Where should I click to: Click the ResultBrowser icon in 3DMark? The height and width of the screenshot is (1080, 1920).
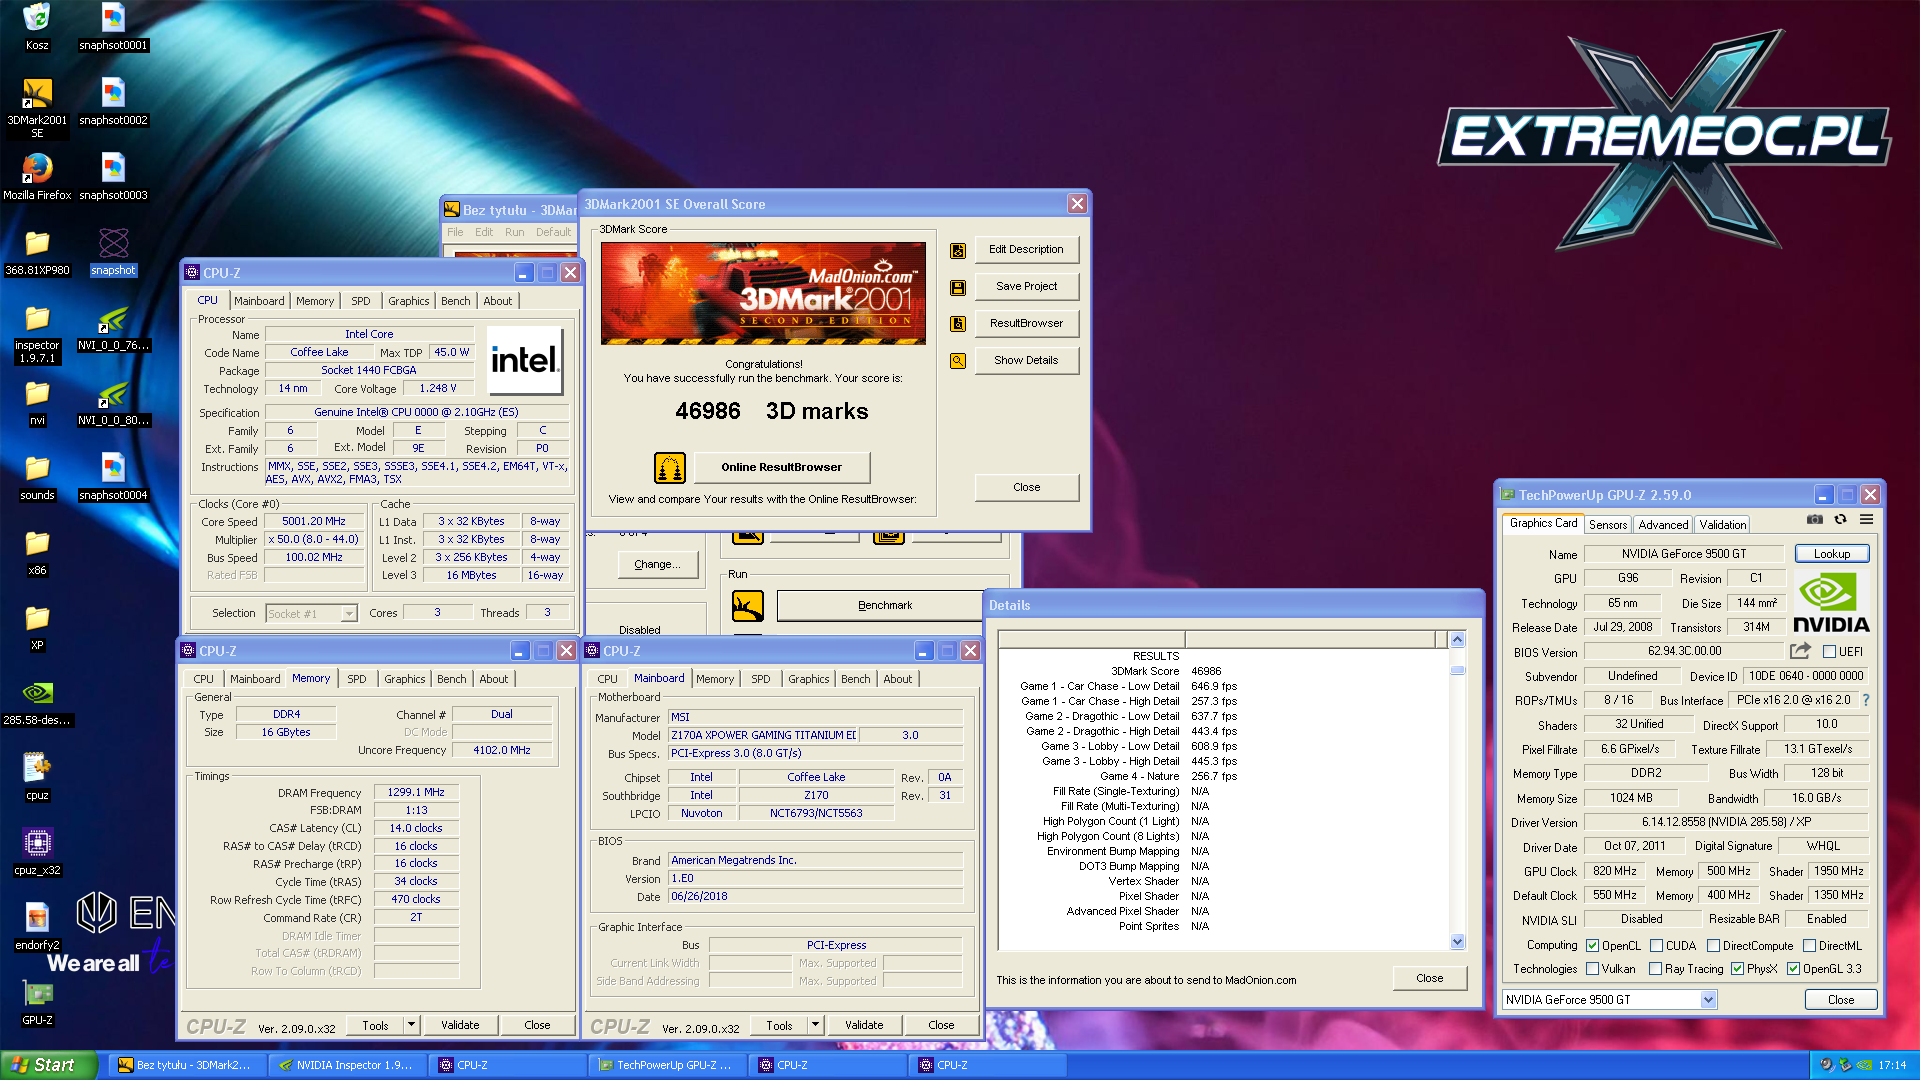point(958,324)
